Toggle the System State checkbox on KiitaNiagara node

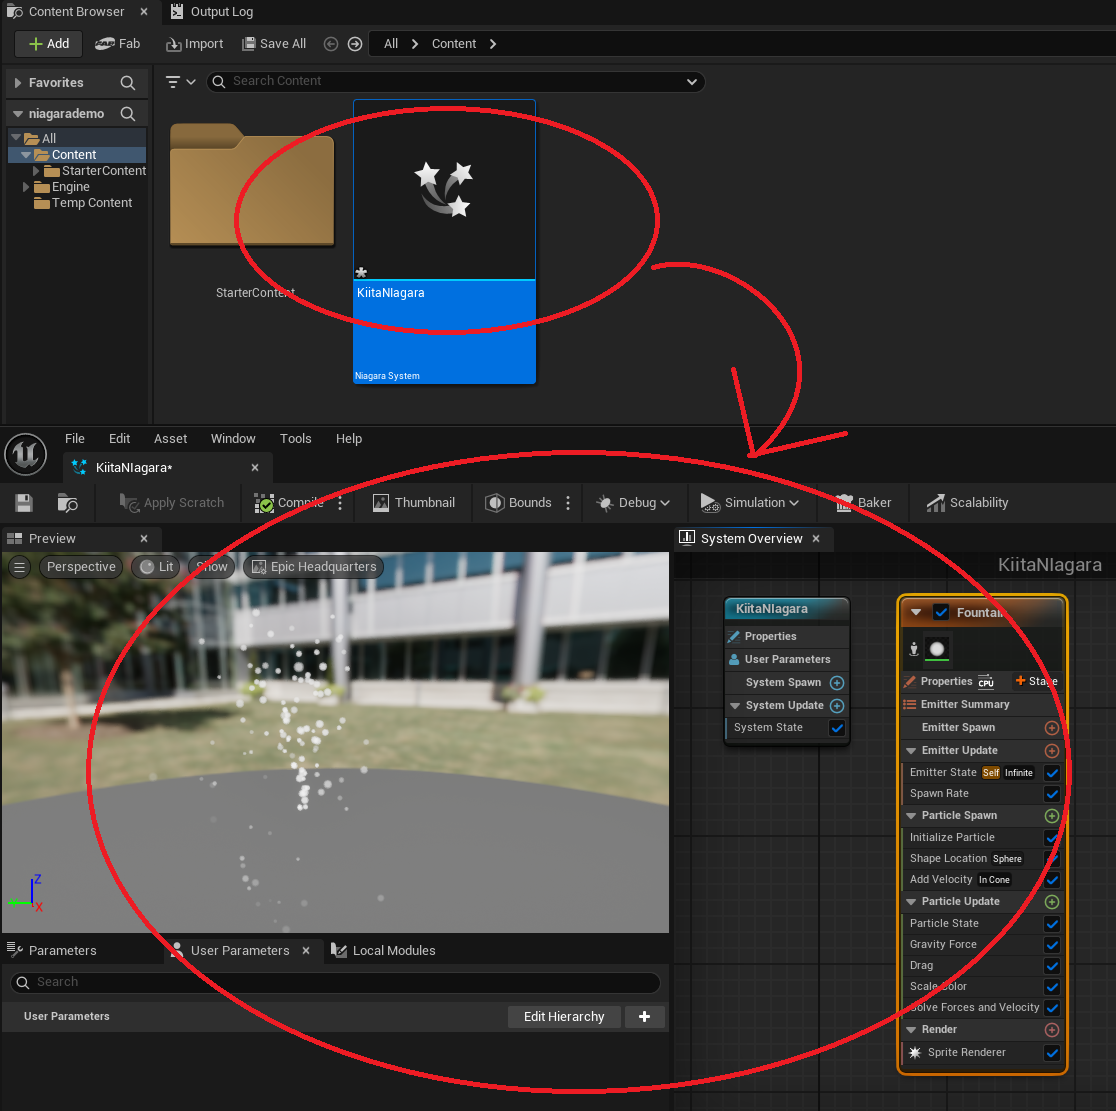(x=837, y=728)
